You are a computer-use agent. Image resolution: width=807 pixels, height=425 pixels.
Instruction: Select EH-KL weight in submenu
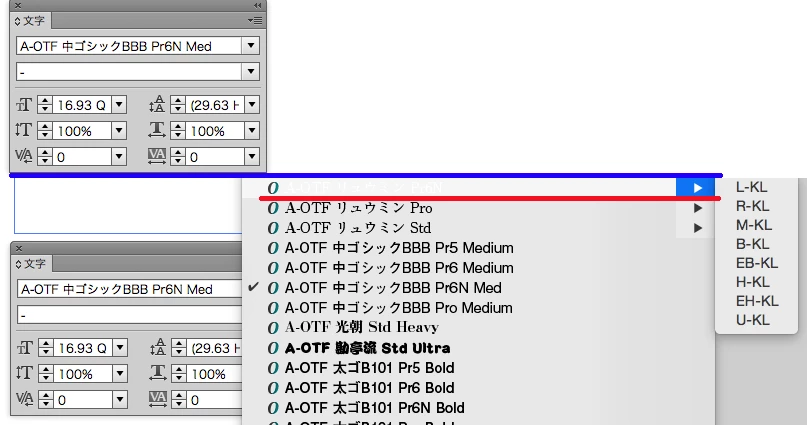tap(757, 301)
